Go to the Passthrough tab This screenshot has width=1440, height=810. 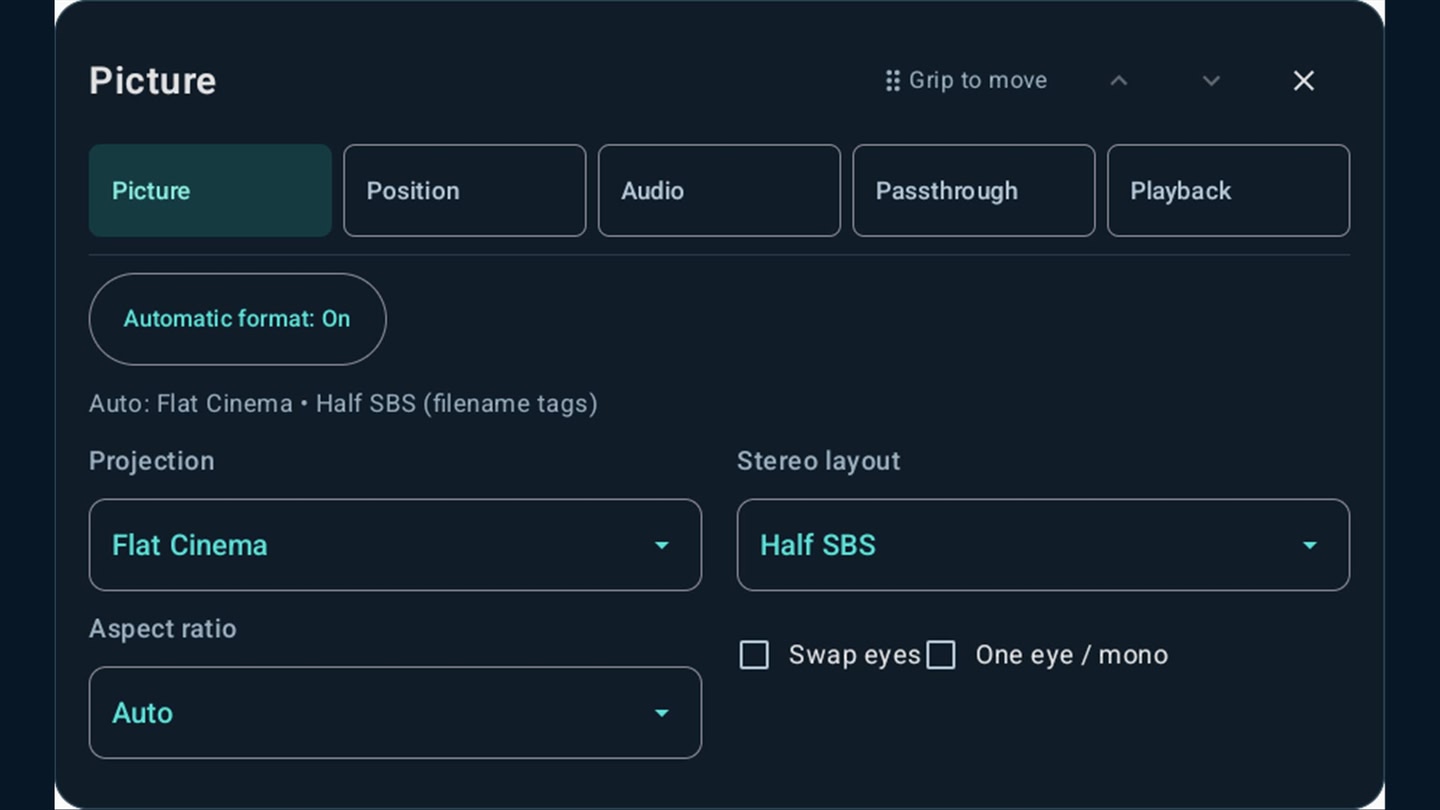pos(974,191)
